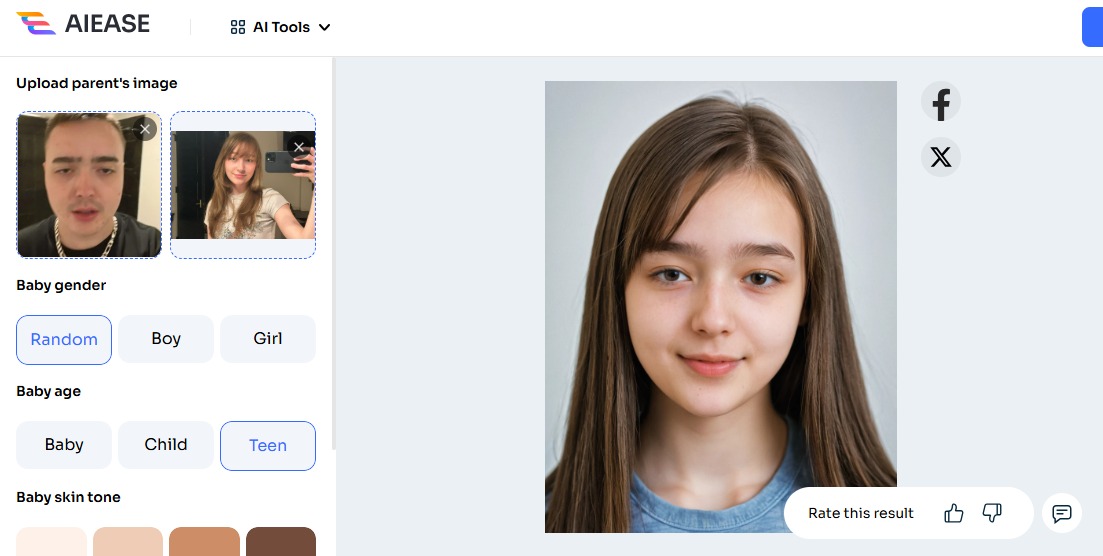Give the result a thumbs up

pos(954,513)
